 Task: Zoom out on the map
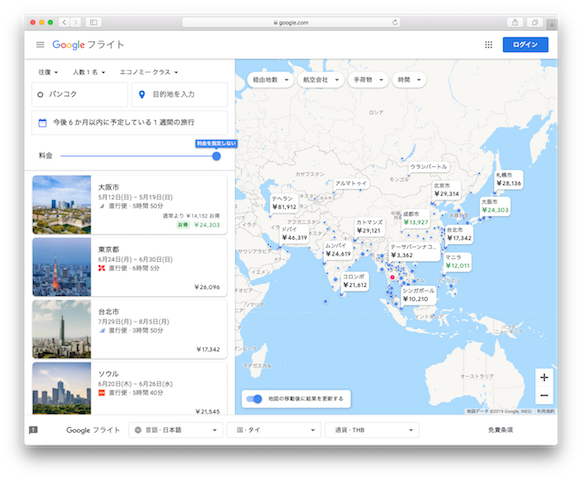pyautogui.click(x=544, y=395)
